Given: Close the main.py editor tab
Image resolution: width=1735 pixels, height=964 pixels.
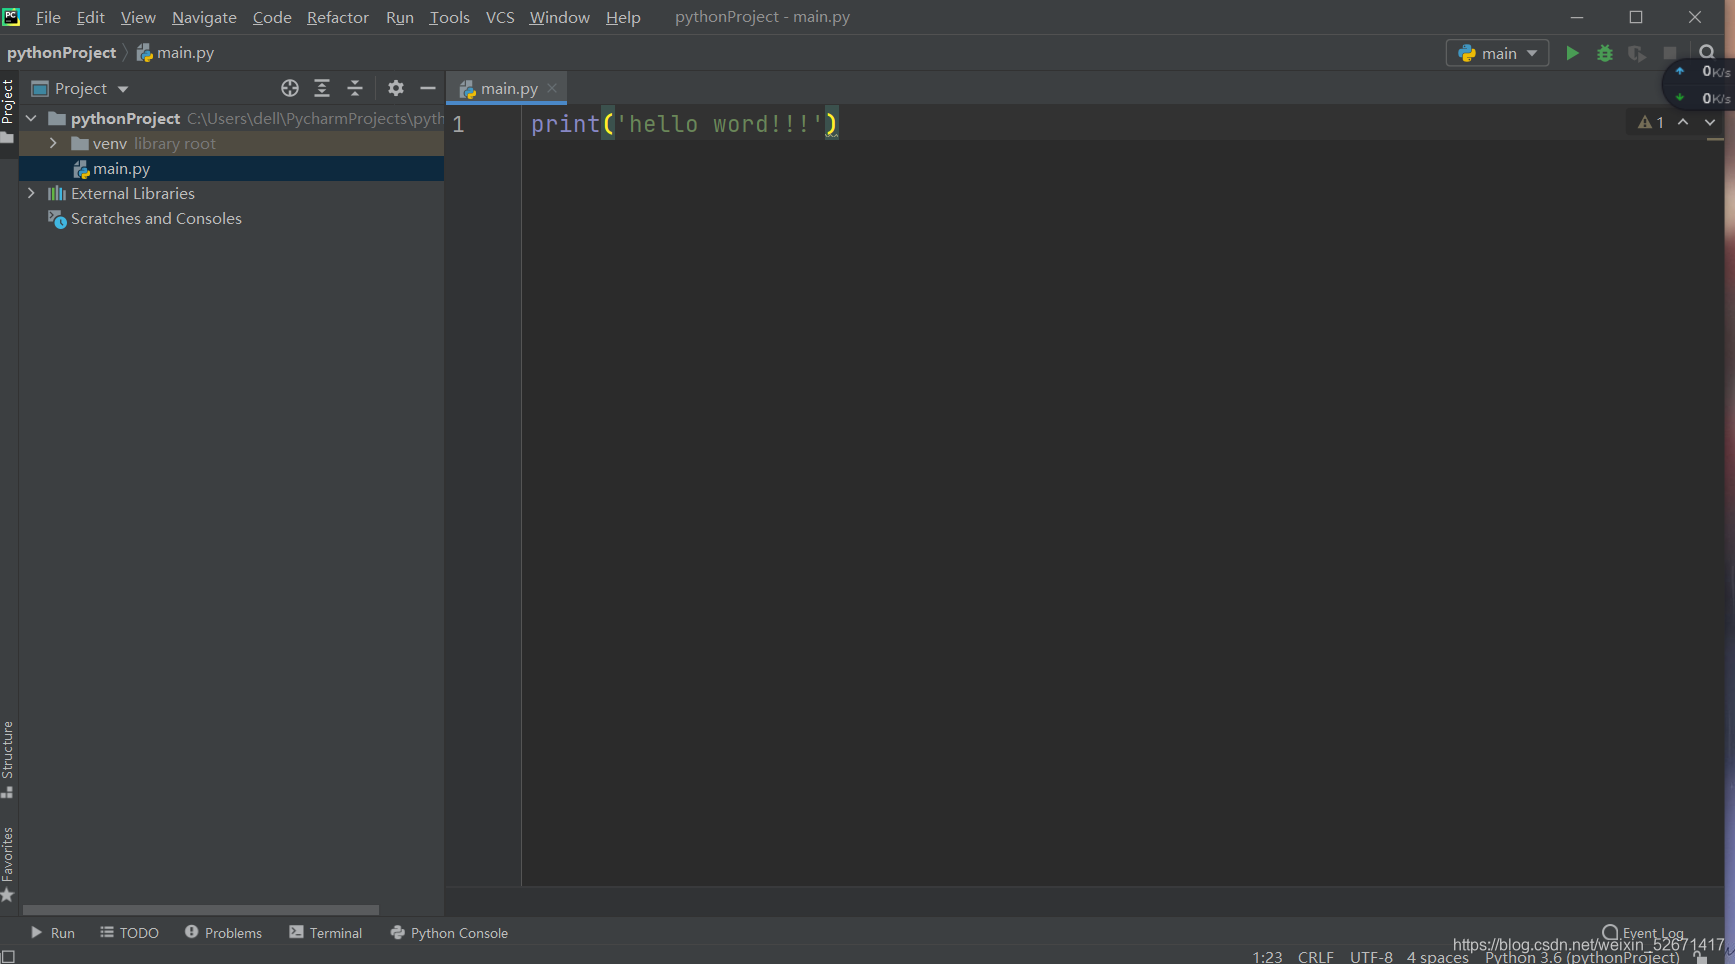Looking at the screenshot, I should pyautogui.click(x=552, y=88).
